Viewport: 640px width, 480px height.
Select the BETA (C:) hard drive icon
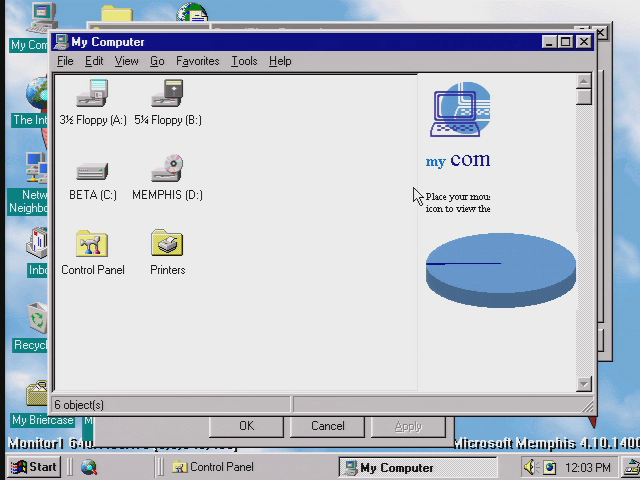tap(92, 171)
